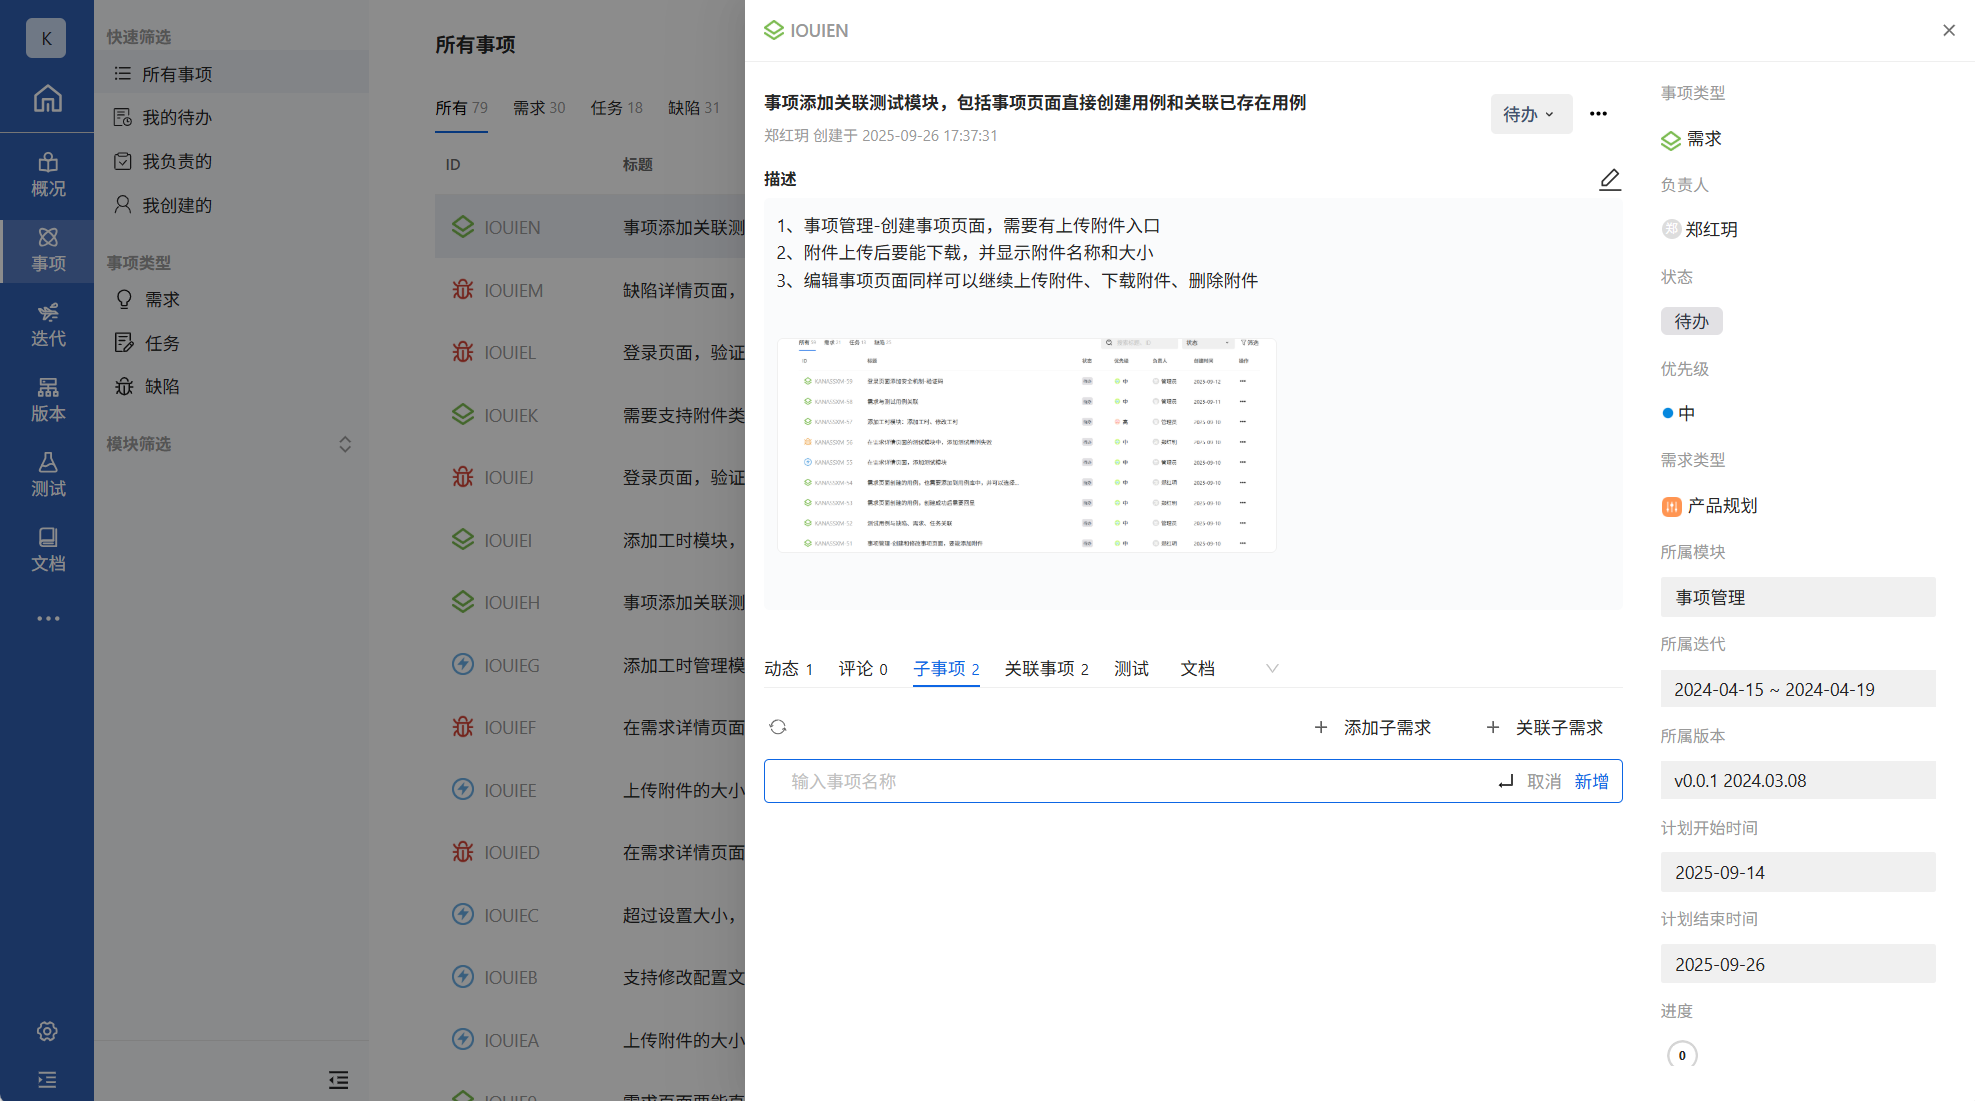The height and width of the screenshot is (1101, 1975).
Task: Expand more tabs chevron after 文档
Action: [x=1272, y=668]
